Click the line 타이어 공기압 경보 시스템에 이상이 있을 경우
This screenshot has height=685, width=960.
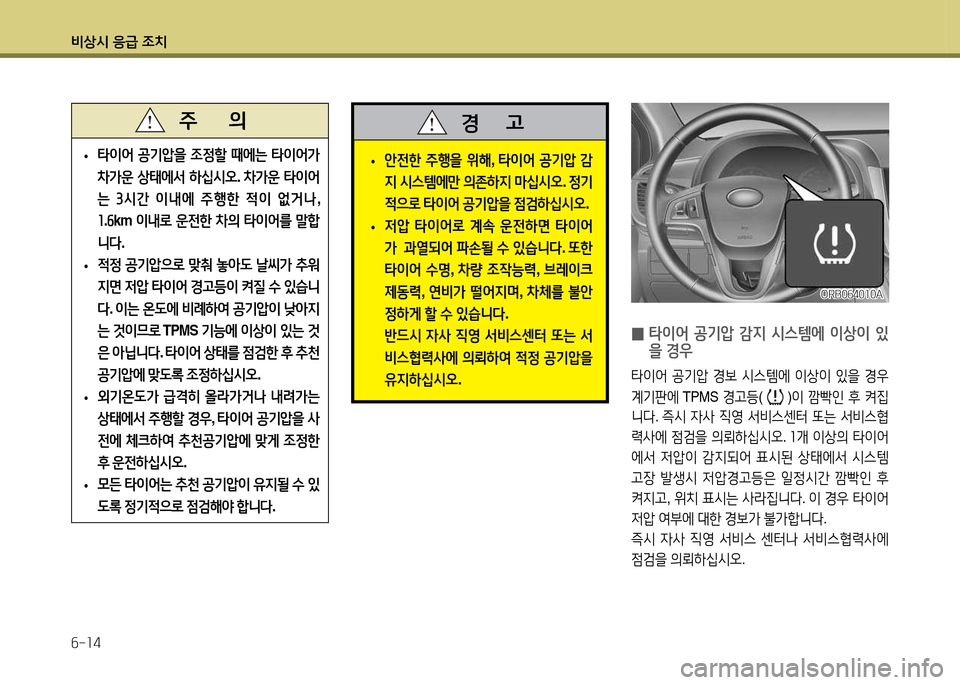pyautogui.click(x=760, y=376)
